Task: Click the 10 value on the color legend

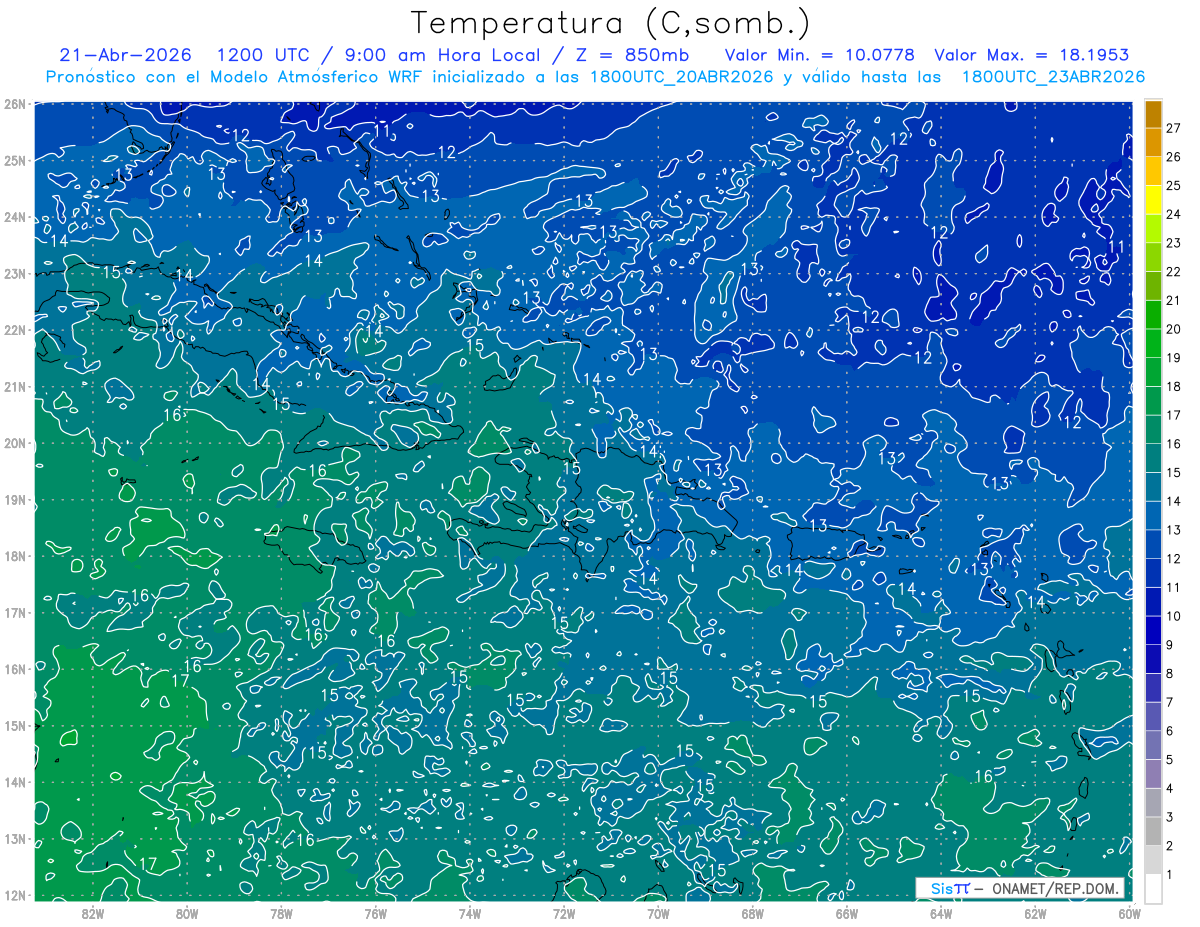Action: click(x=1174, y=616)
